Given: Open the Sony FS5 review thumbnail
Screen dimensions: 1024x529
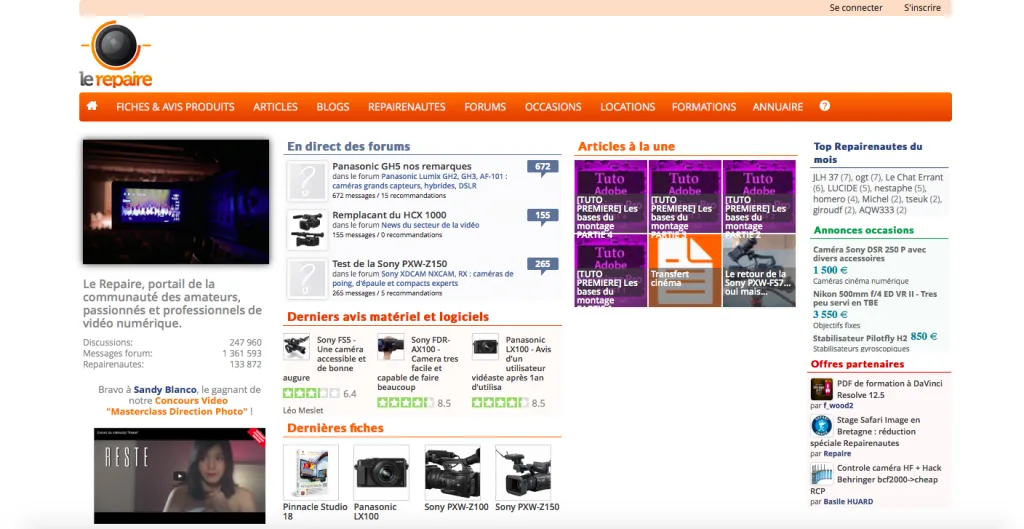Looking at the screenshot, I should [296, 347].
